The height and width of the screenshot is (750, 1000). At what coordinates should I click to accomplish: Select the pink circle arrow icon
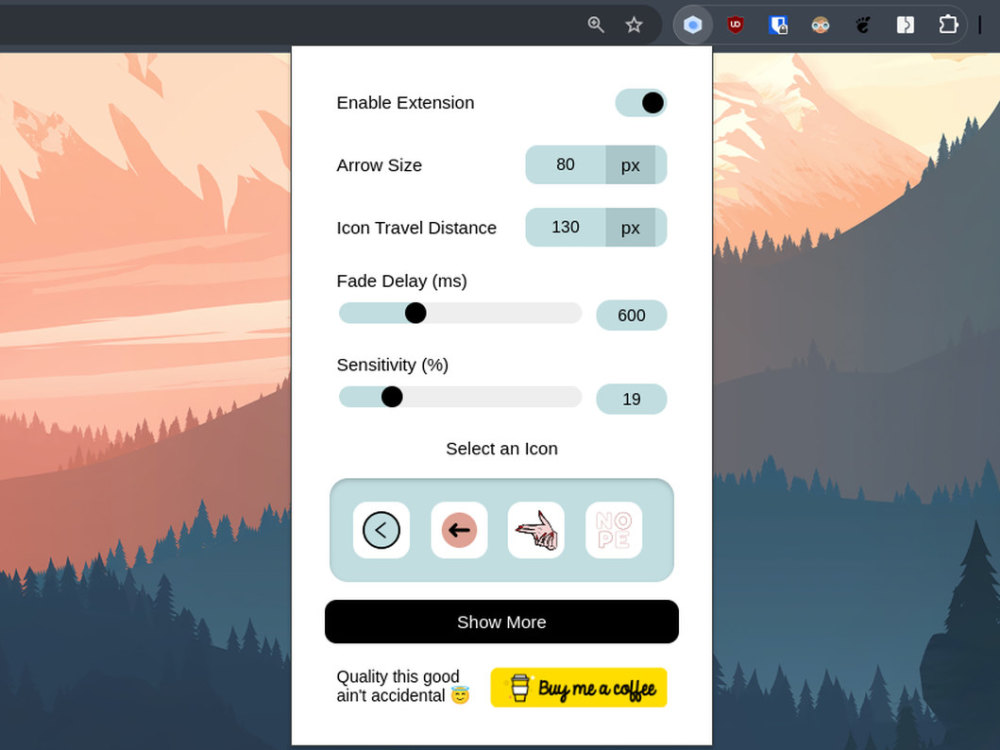459,530
